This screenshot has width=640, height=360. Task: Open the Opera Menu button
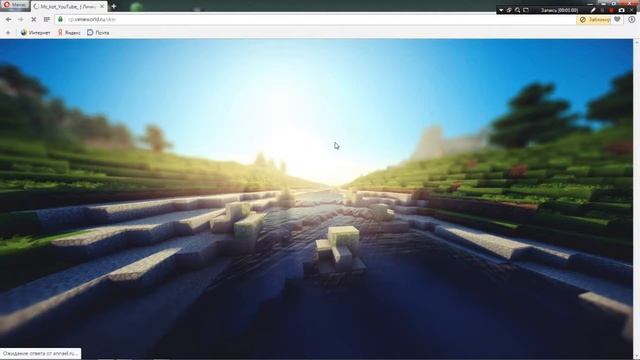pyautogui.click(x=15, y=5)
